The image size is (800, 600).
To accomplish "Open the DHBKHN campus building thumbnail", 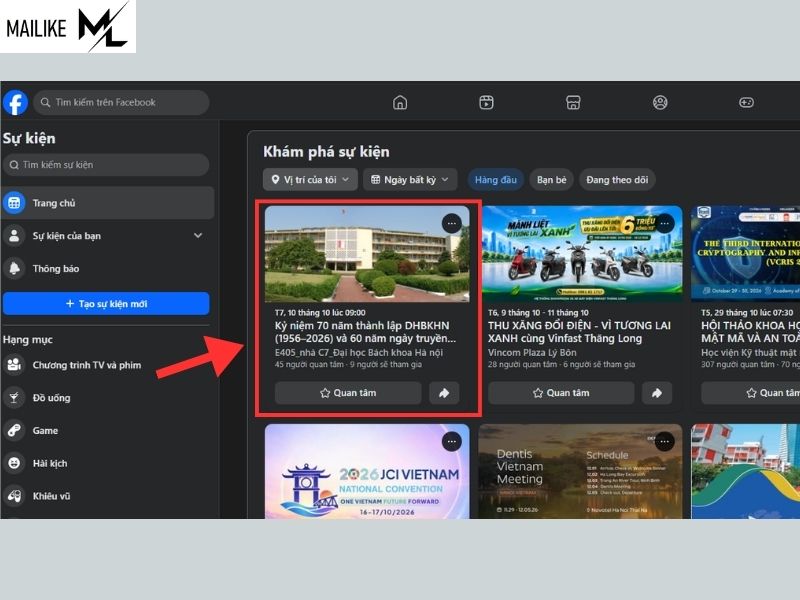I will [367, 254].
